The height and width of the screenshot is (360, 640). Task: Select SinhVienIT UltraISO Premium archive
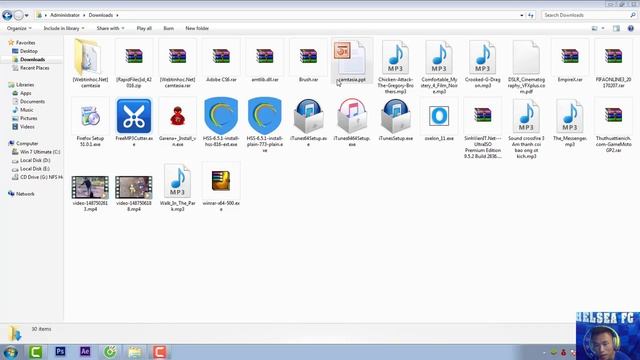point(482,128)
